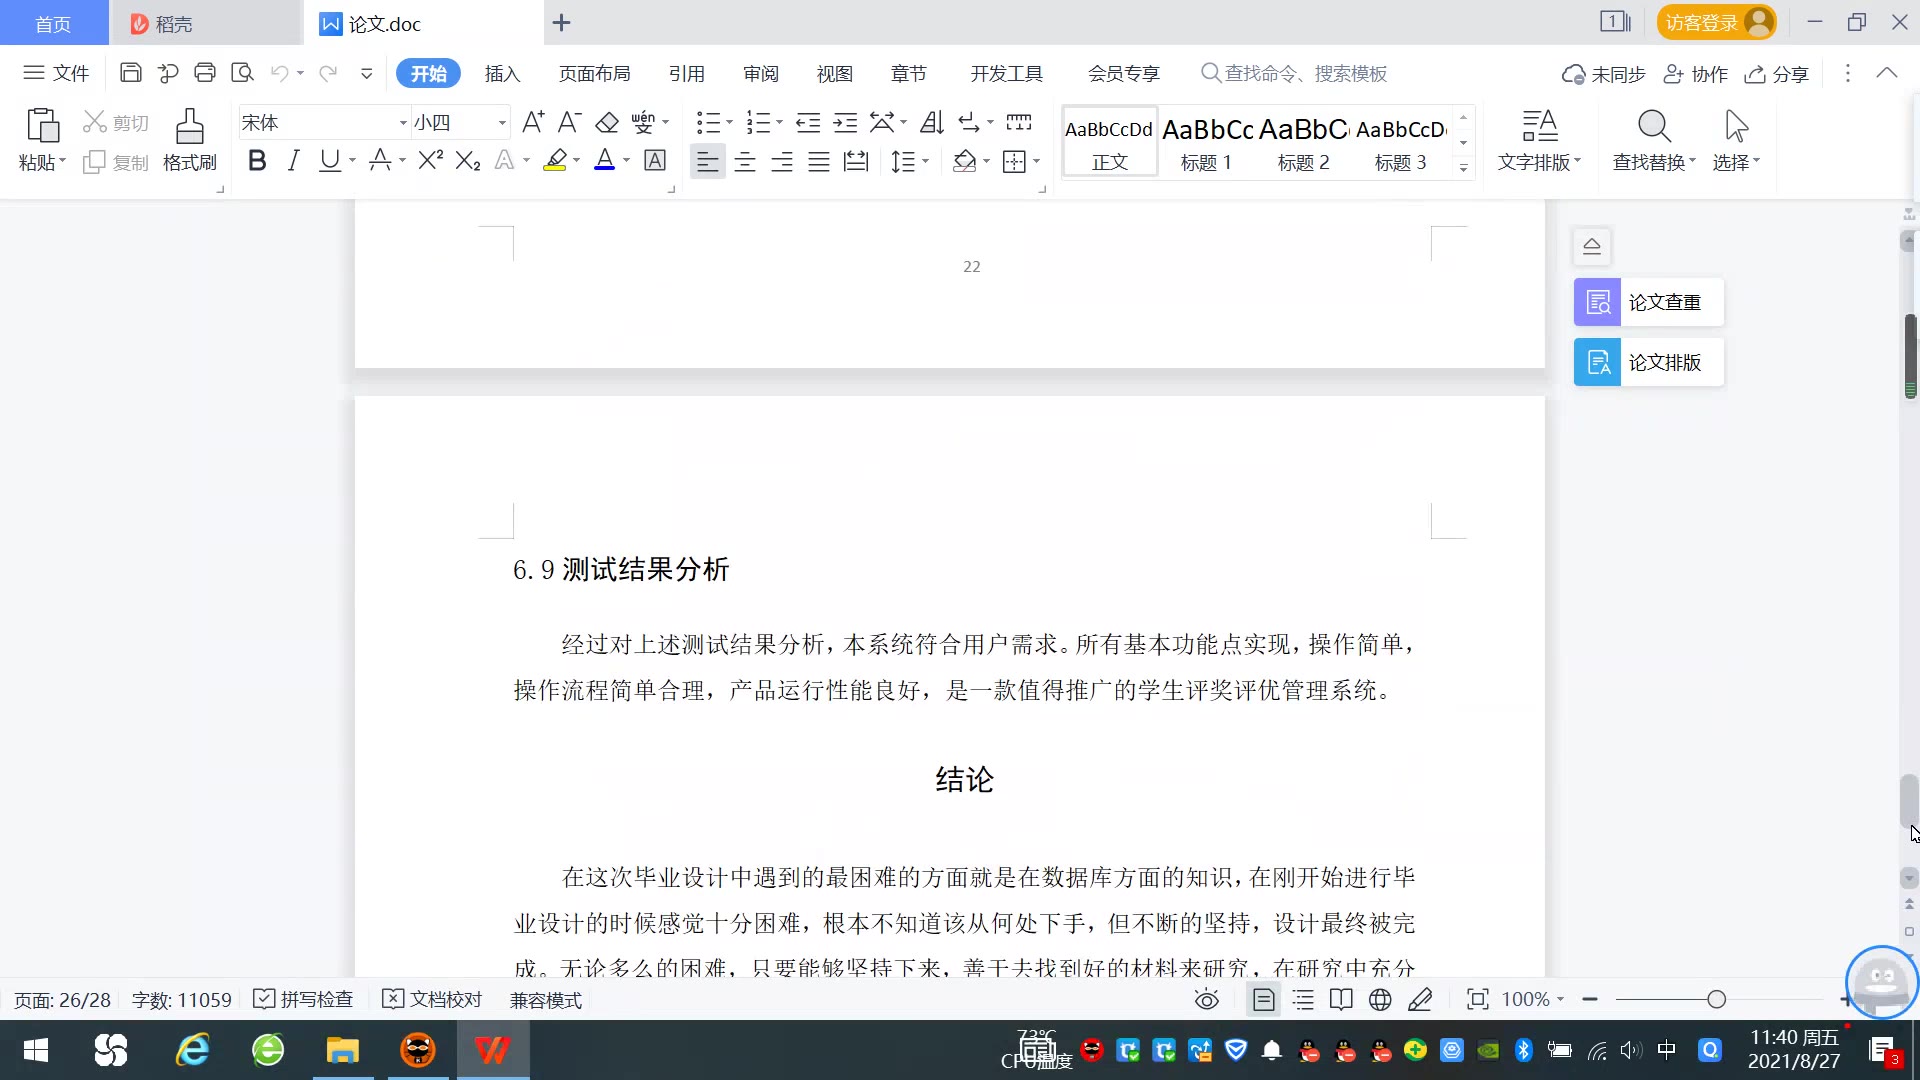Open thesis plagiarism check panel
Image resolution: width=1920 pixels, height=1080 pixels.
(x=1648, y=302)
